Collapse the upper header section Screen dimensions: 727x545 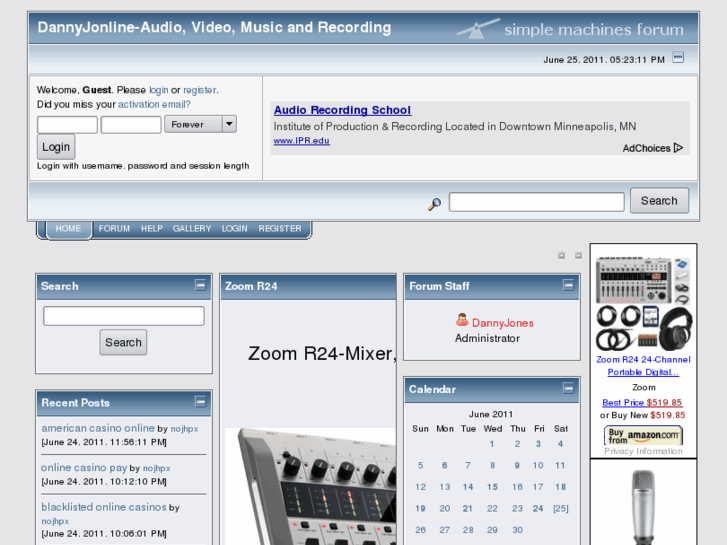click(678, 58)
